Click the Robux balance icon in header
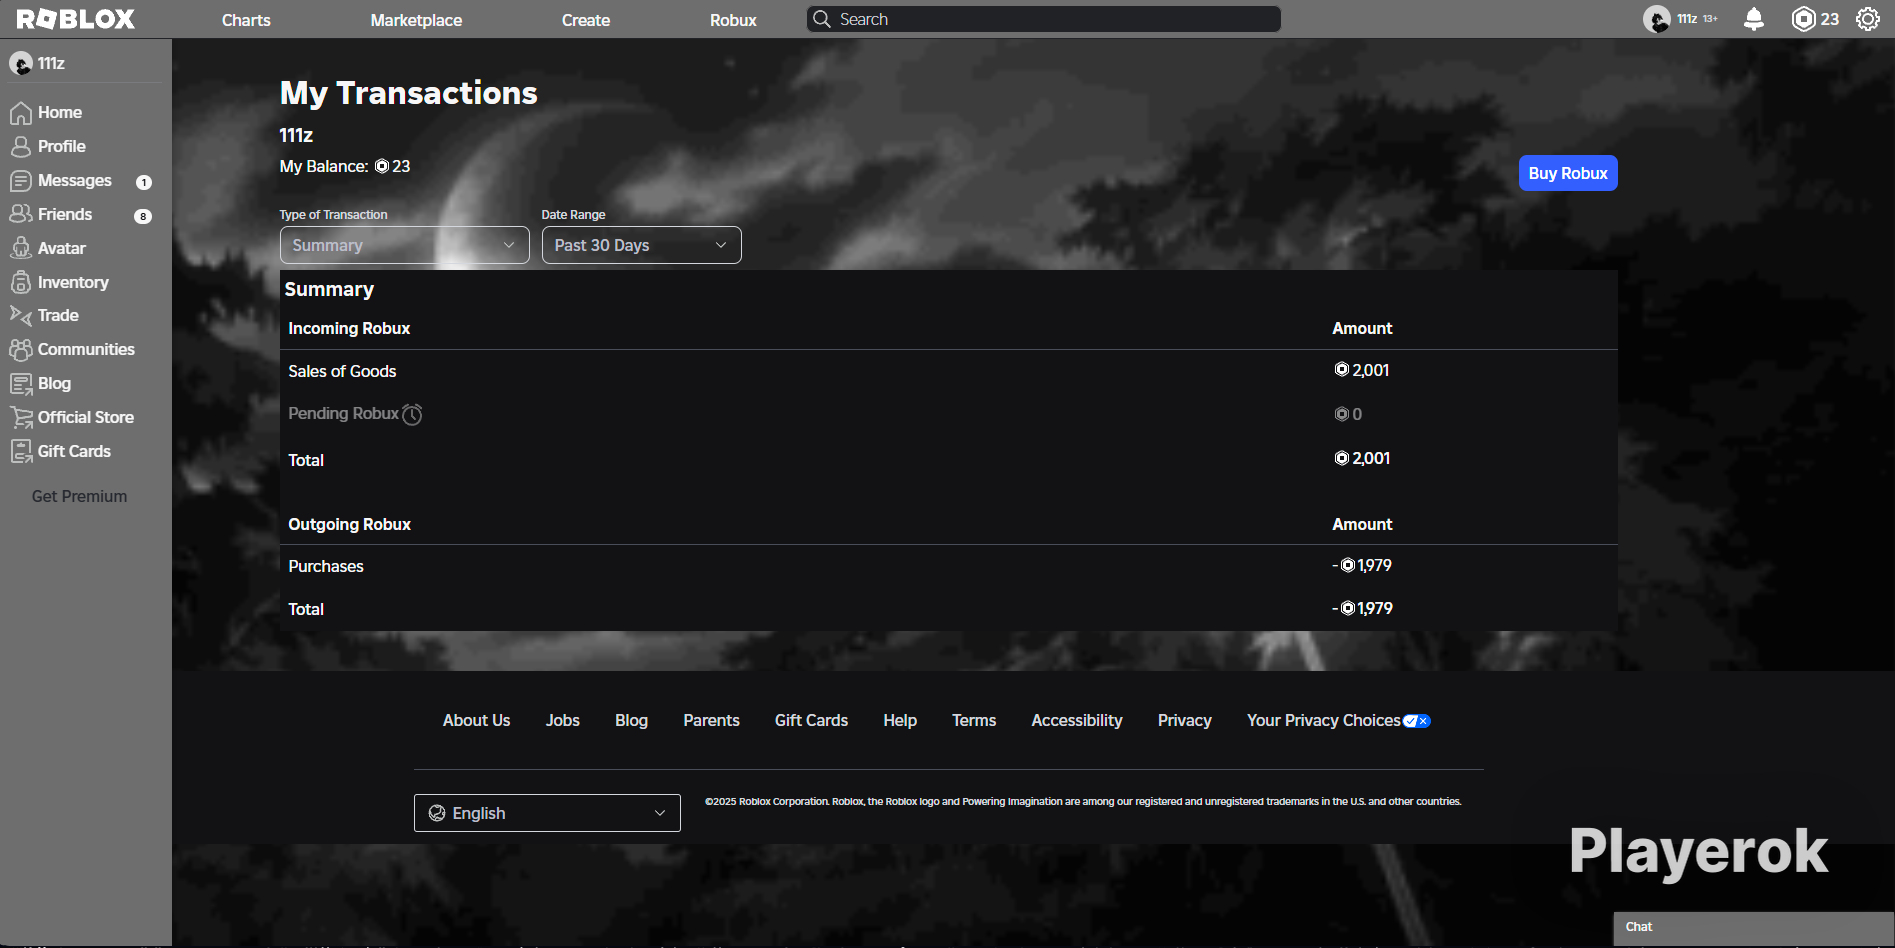 (x=1803, y=19)
